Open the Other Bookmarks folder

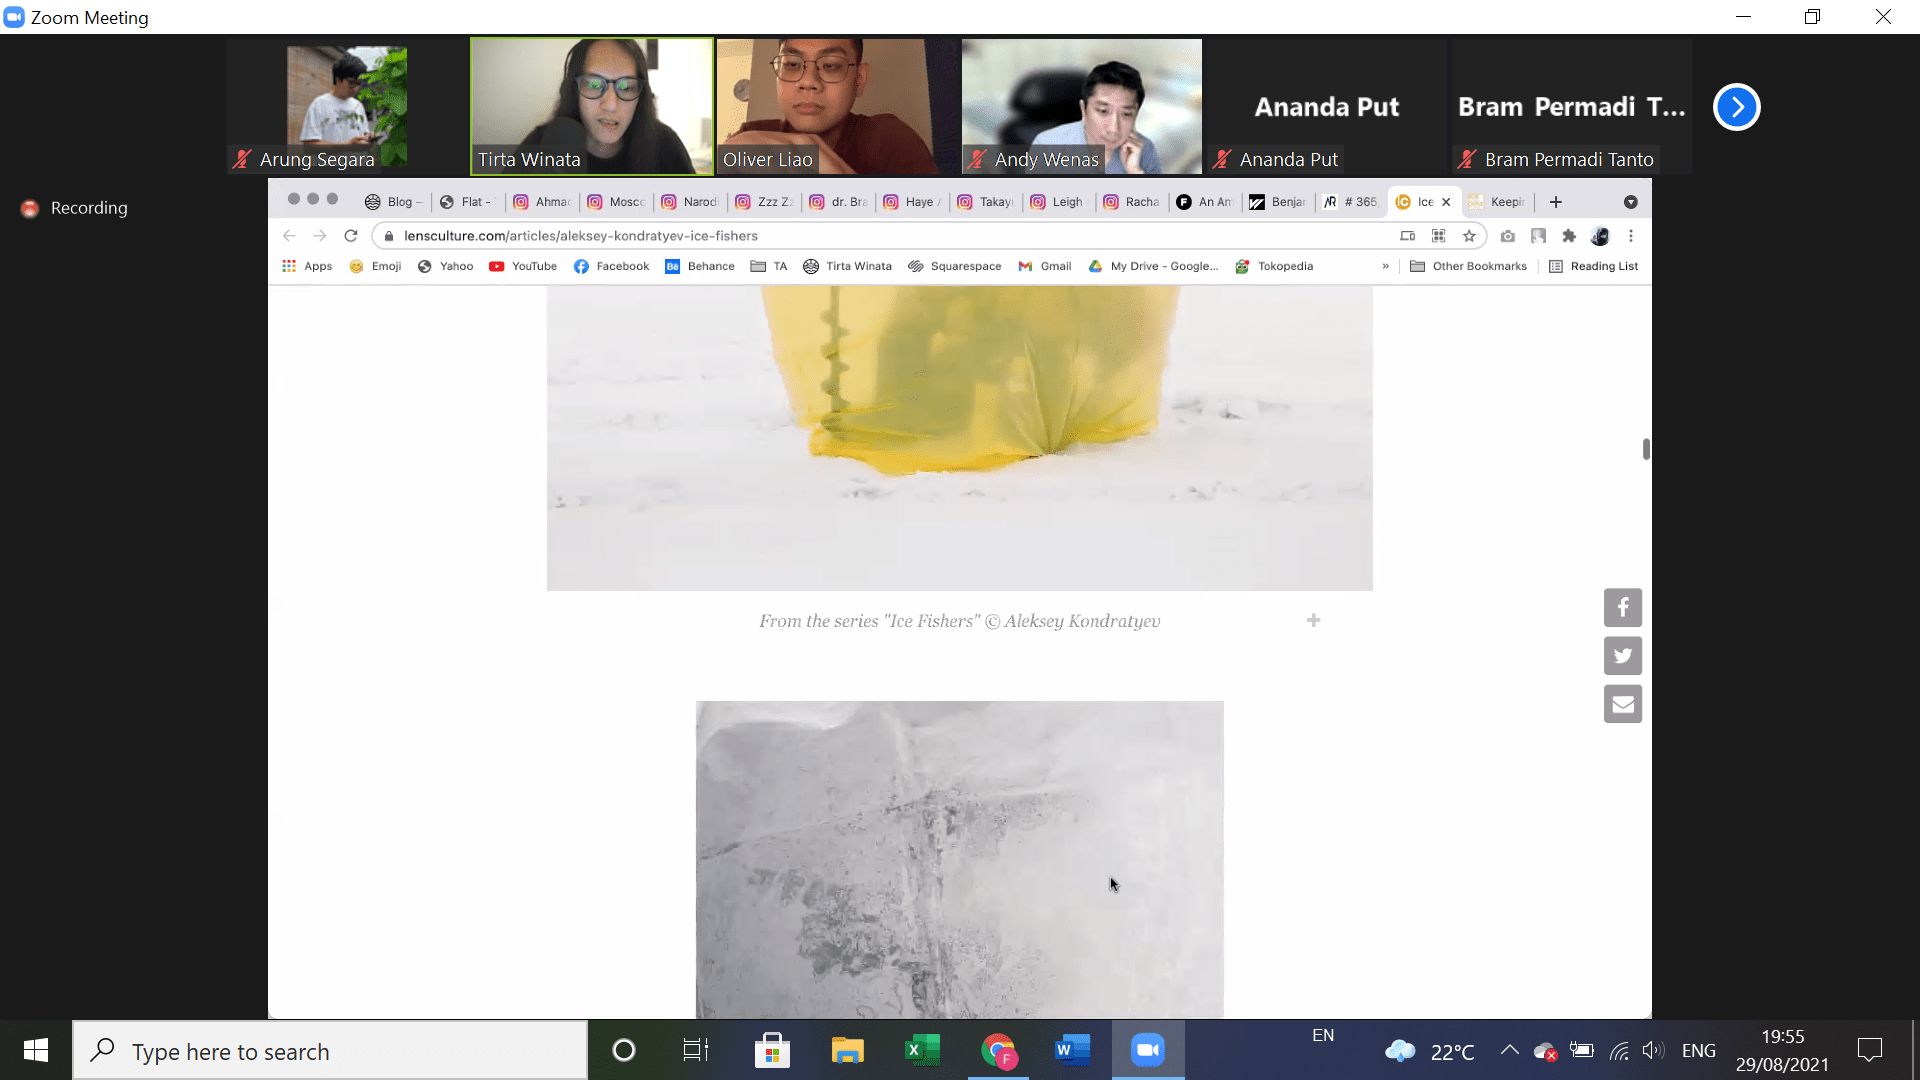pos(1469,266)
